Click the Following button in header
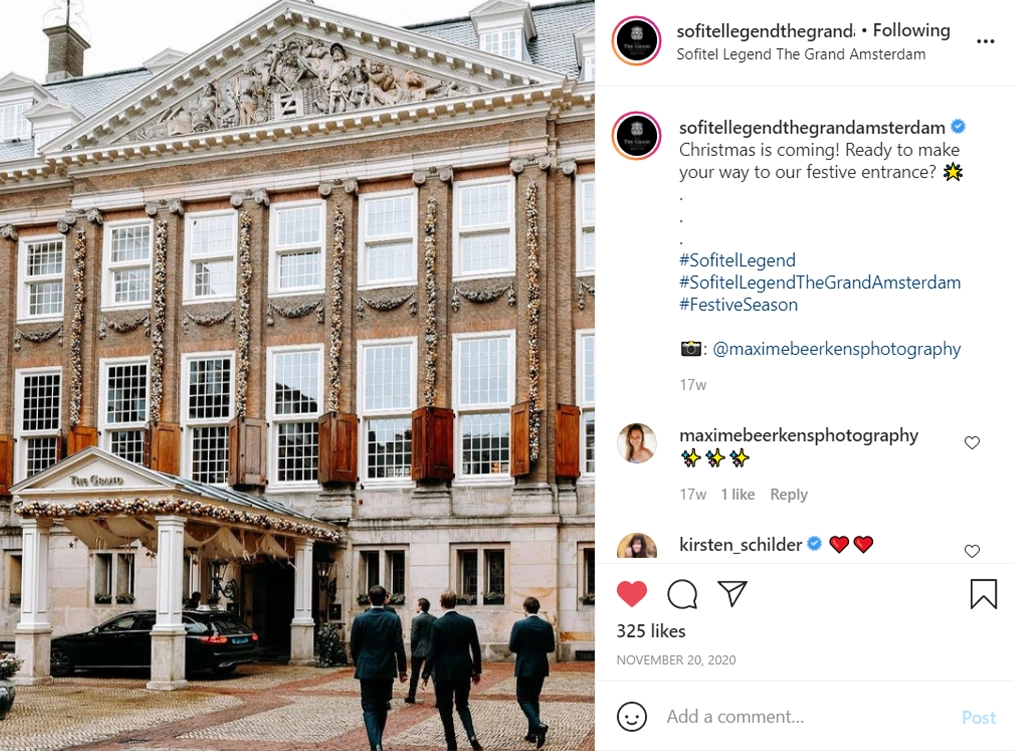The image size is (1014, 751). (x=911, y=30)
